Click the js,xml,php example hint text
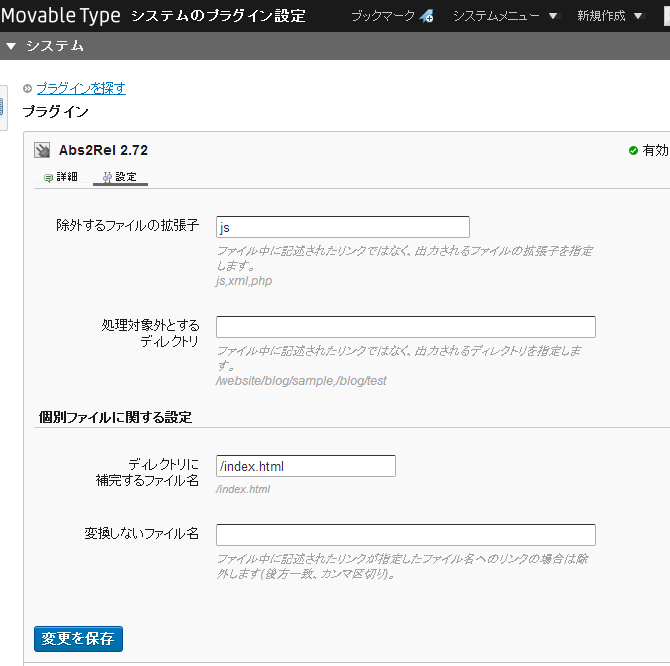The height and width of the screenshot is (666, 670). (244, 281)
